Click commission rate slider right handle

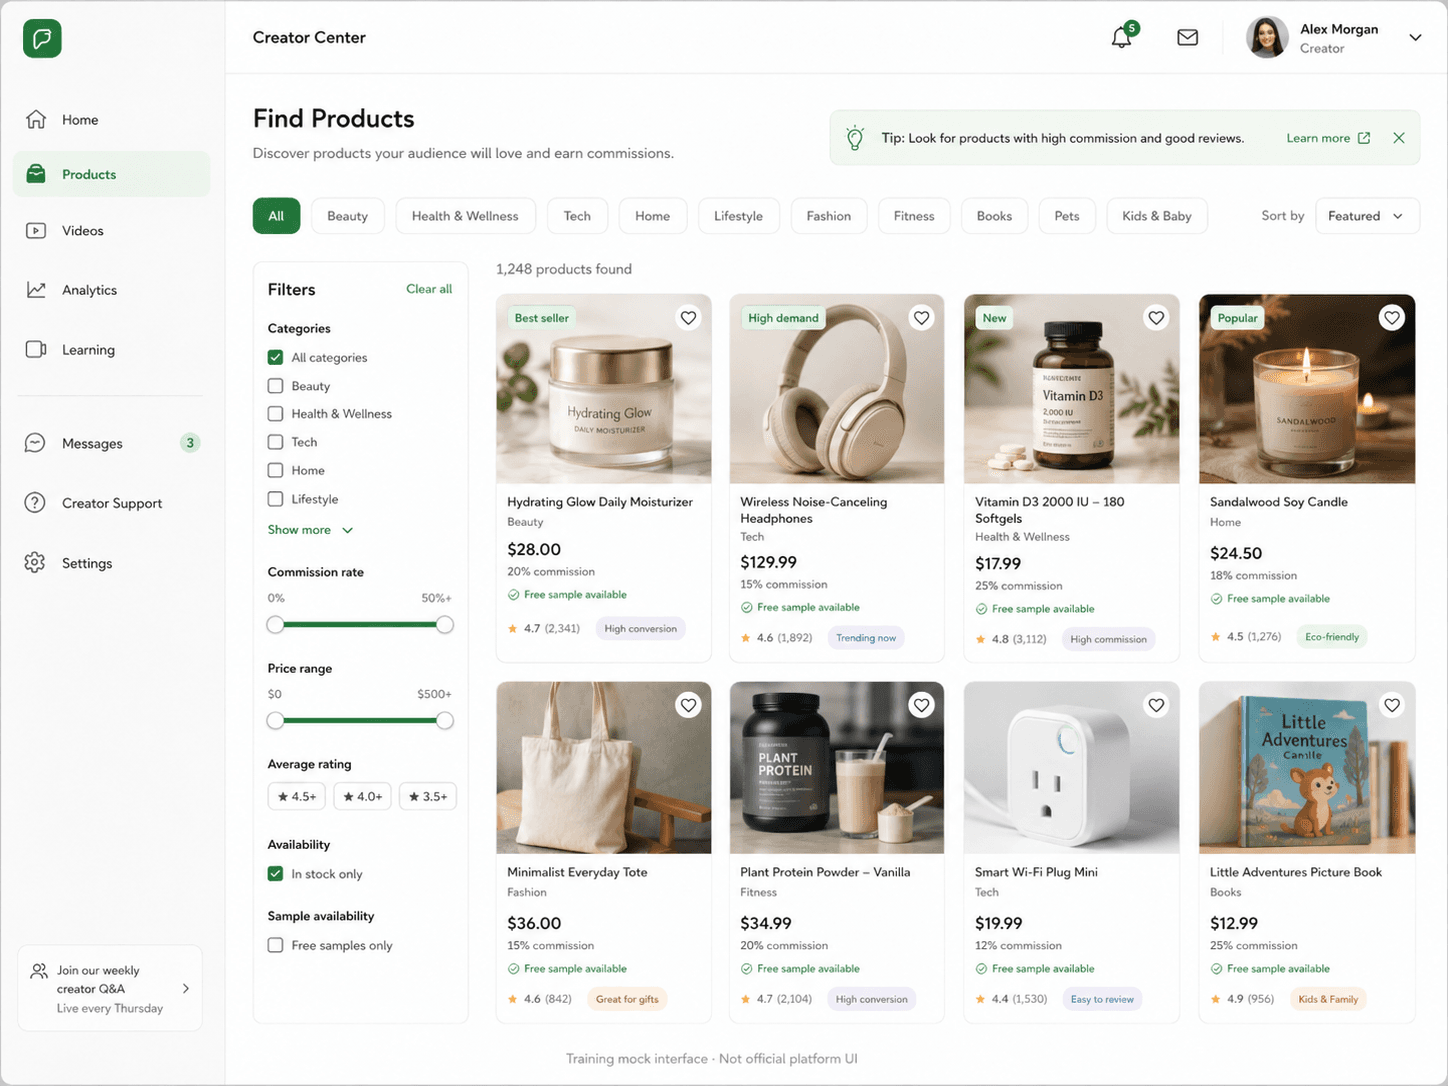pyautogui.click(x=445, y=625)
